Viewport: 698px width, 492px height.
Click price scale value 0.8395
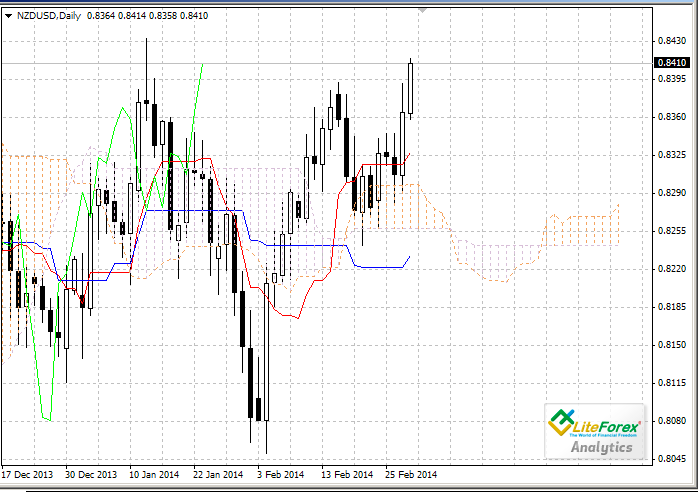pyautogui.click(x=672, y=79)
